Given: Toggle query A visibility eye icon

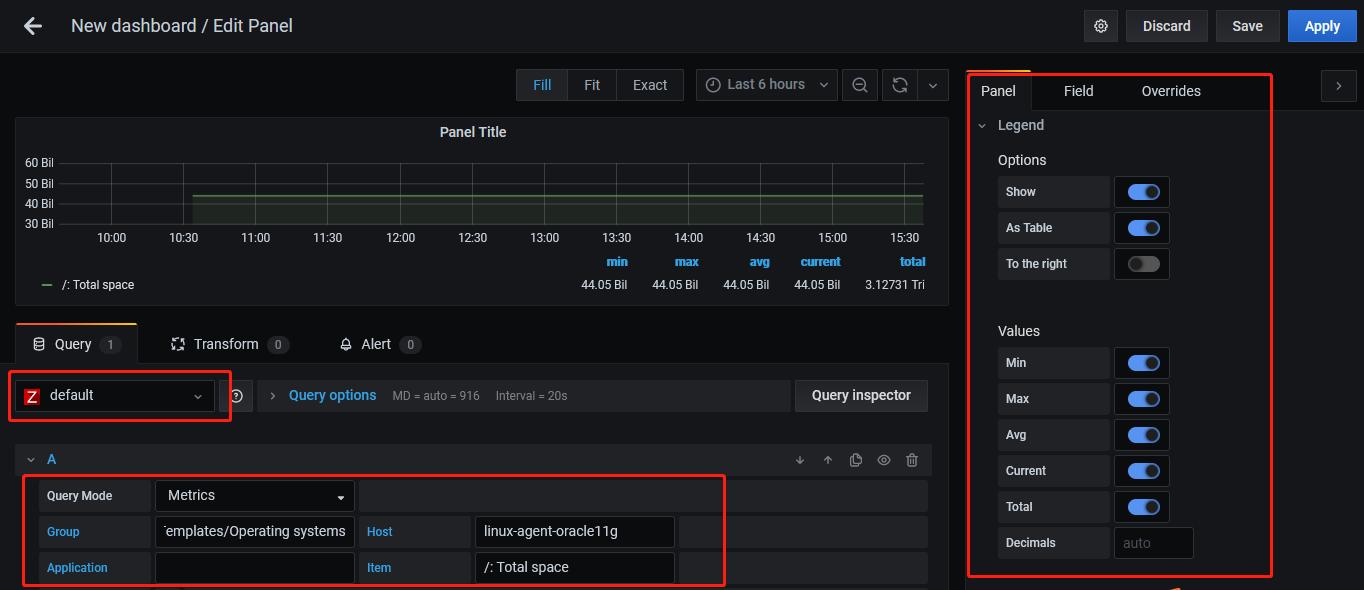Looking at the screenshot, I should click(x=884, y=460).
